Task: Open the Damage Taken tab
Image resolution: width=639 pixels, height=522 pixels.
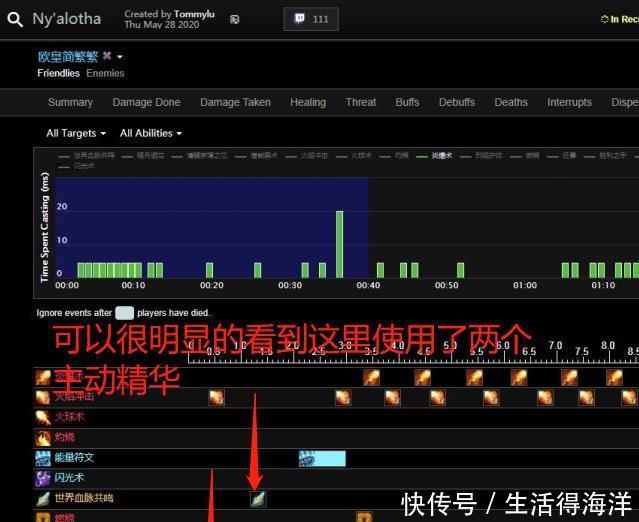Action: [235, 102]
